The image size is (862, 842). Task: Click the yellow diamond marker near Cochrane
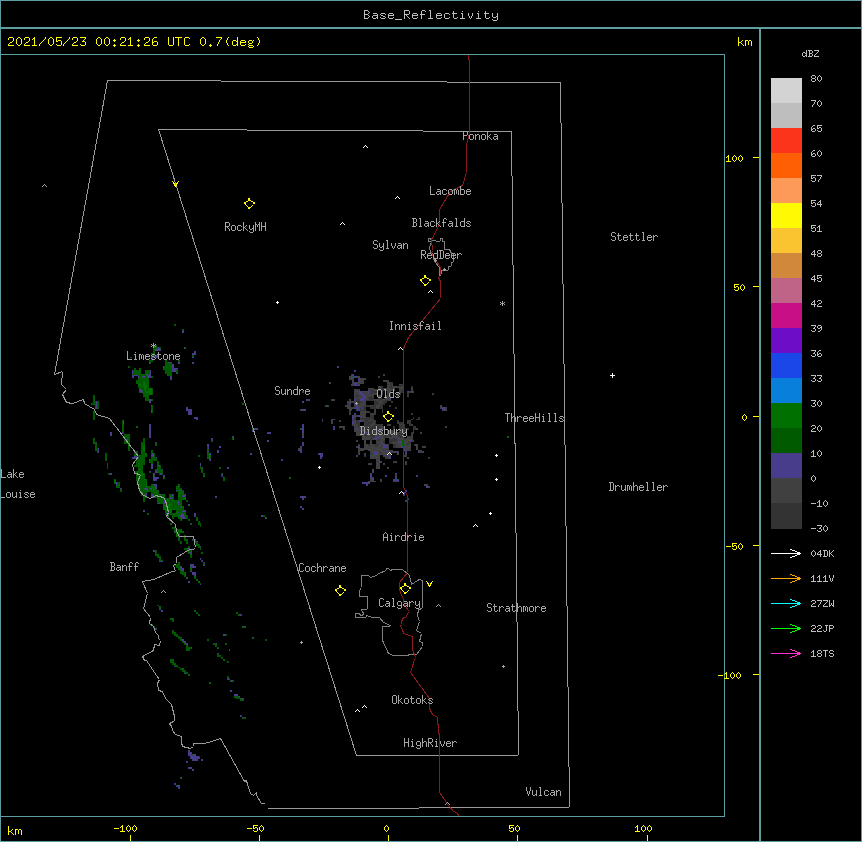click(340, 590)
